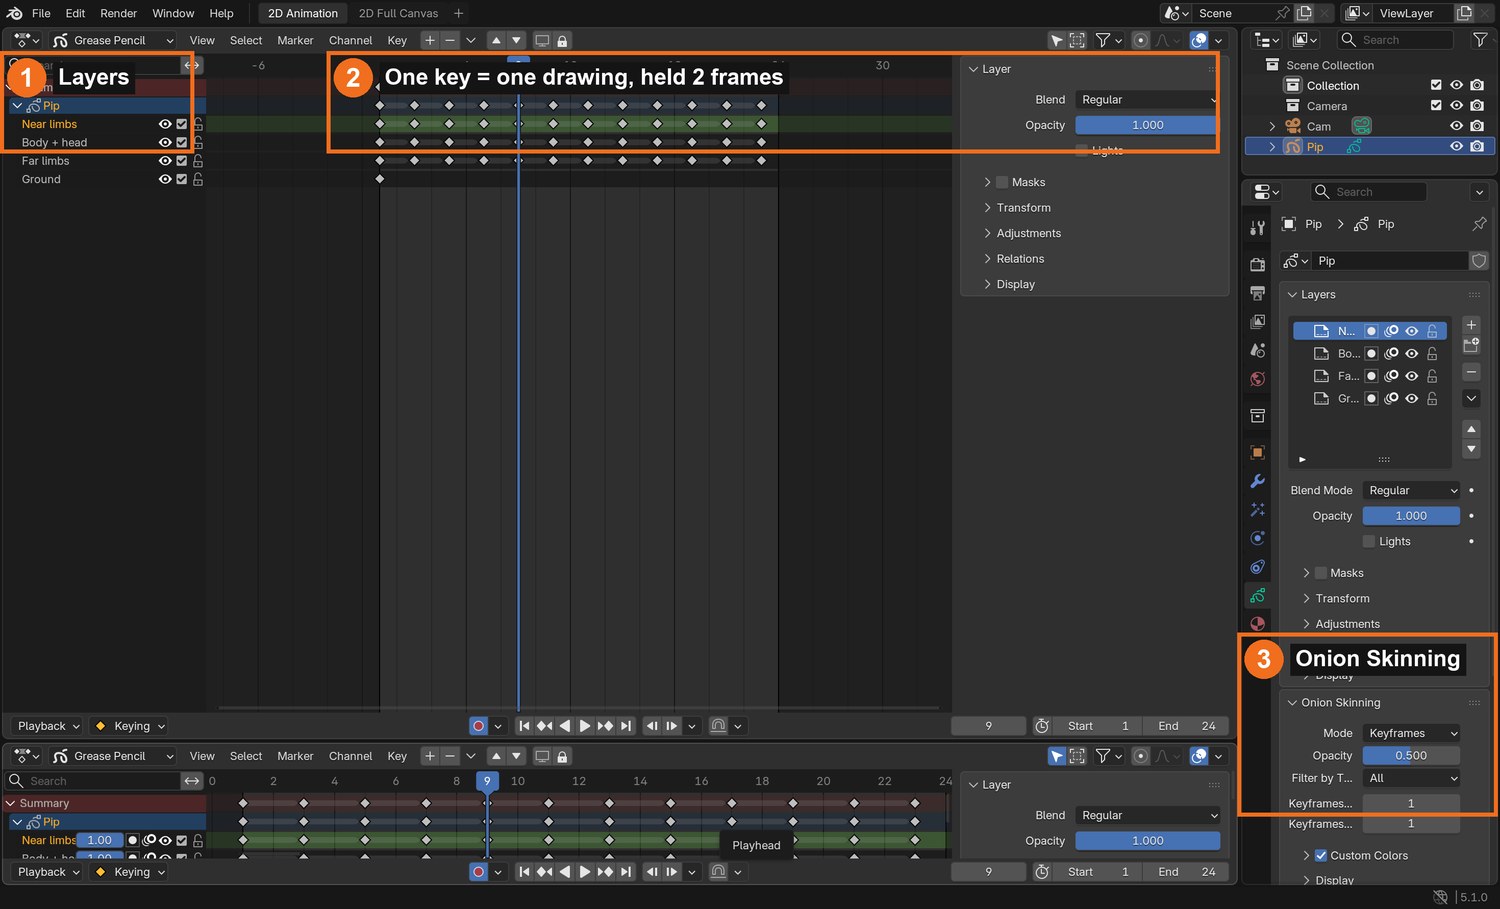Remove the selected layer with minus button
This screenshot has width=1500, height=909.
(1471, 372)
